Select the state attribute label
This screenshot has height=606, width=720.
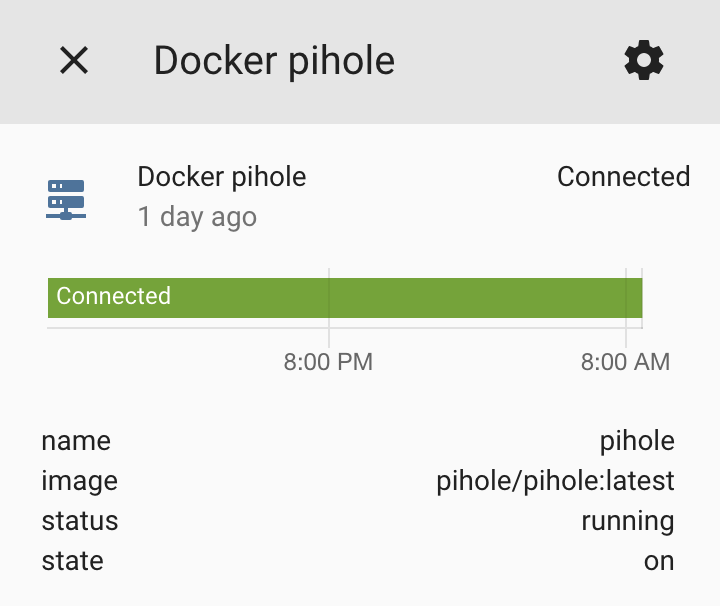[72, 561]
